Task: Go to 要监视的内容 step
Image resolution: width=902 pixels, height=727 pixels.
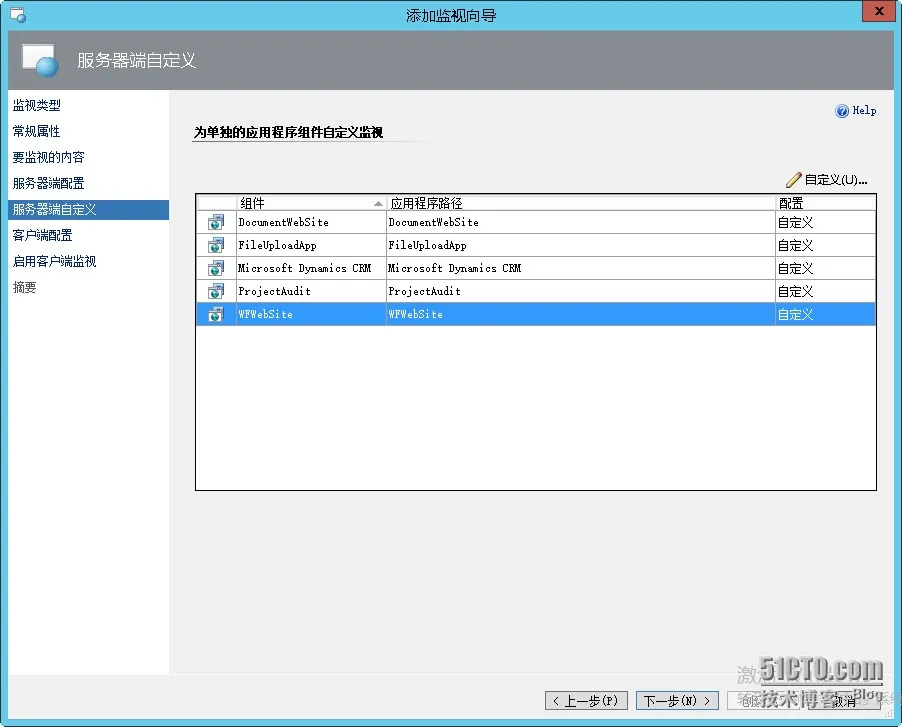Action: (x=49, y=157)
